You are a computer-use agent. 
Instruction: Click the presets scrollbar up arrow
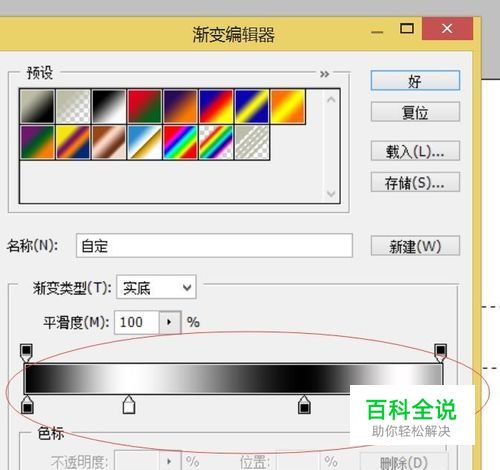[331, 99]
